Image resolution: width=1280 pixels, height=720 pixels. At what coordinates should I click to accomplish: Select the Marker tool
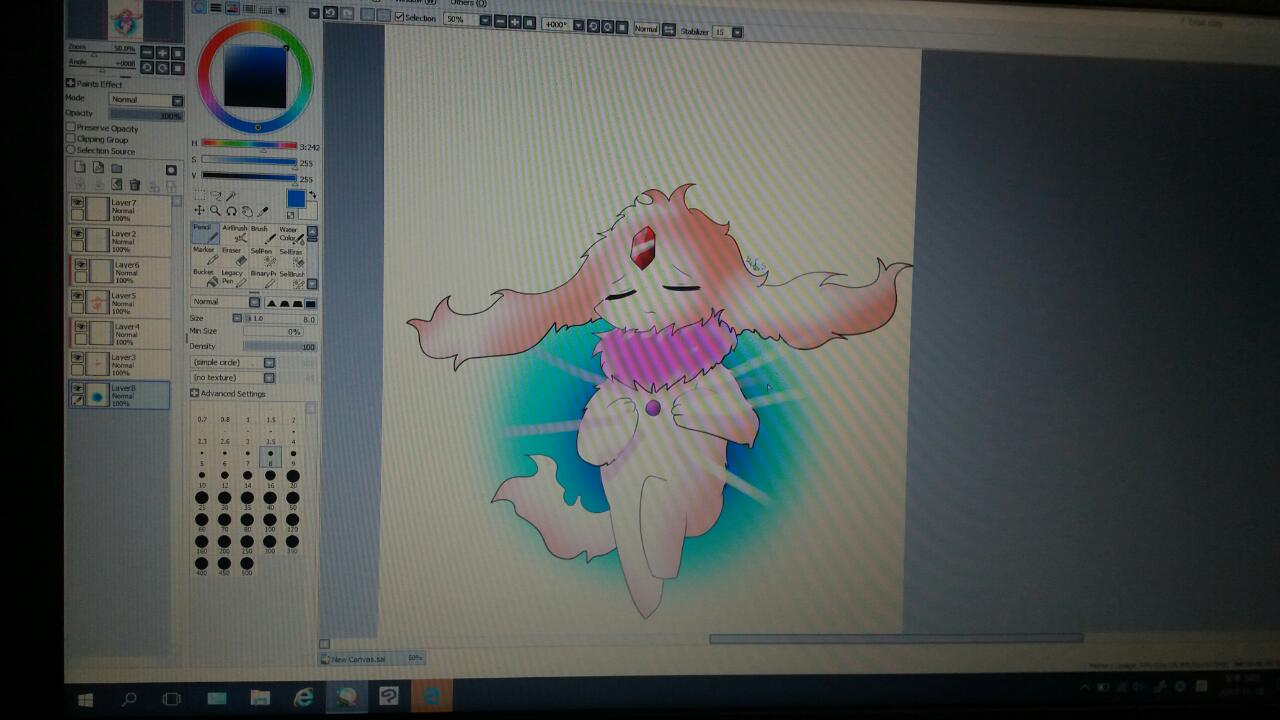pos(204,256)
